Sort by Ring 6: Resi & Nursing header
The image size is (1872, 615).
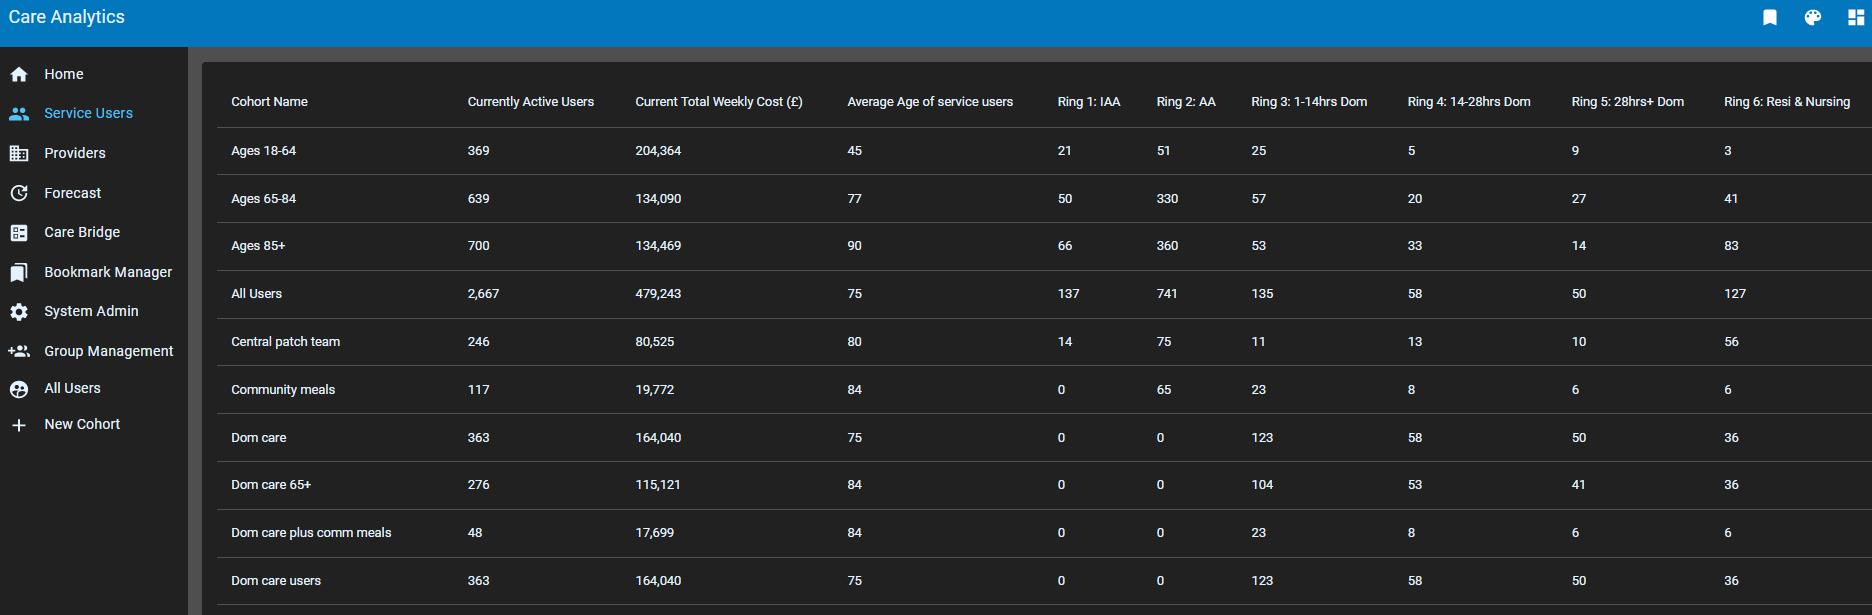coord(1786,102)
